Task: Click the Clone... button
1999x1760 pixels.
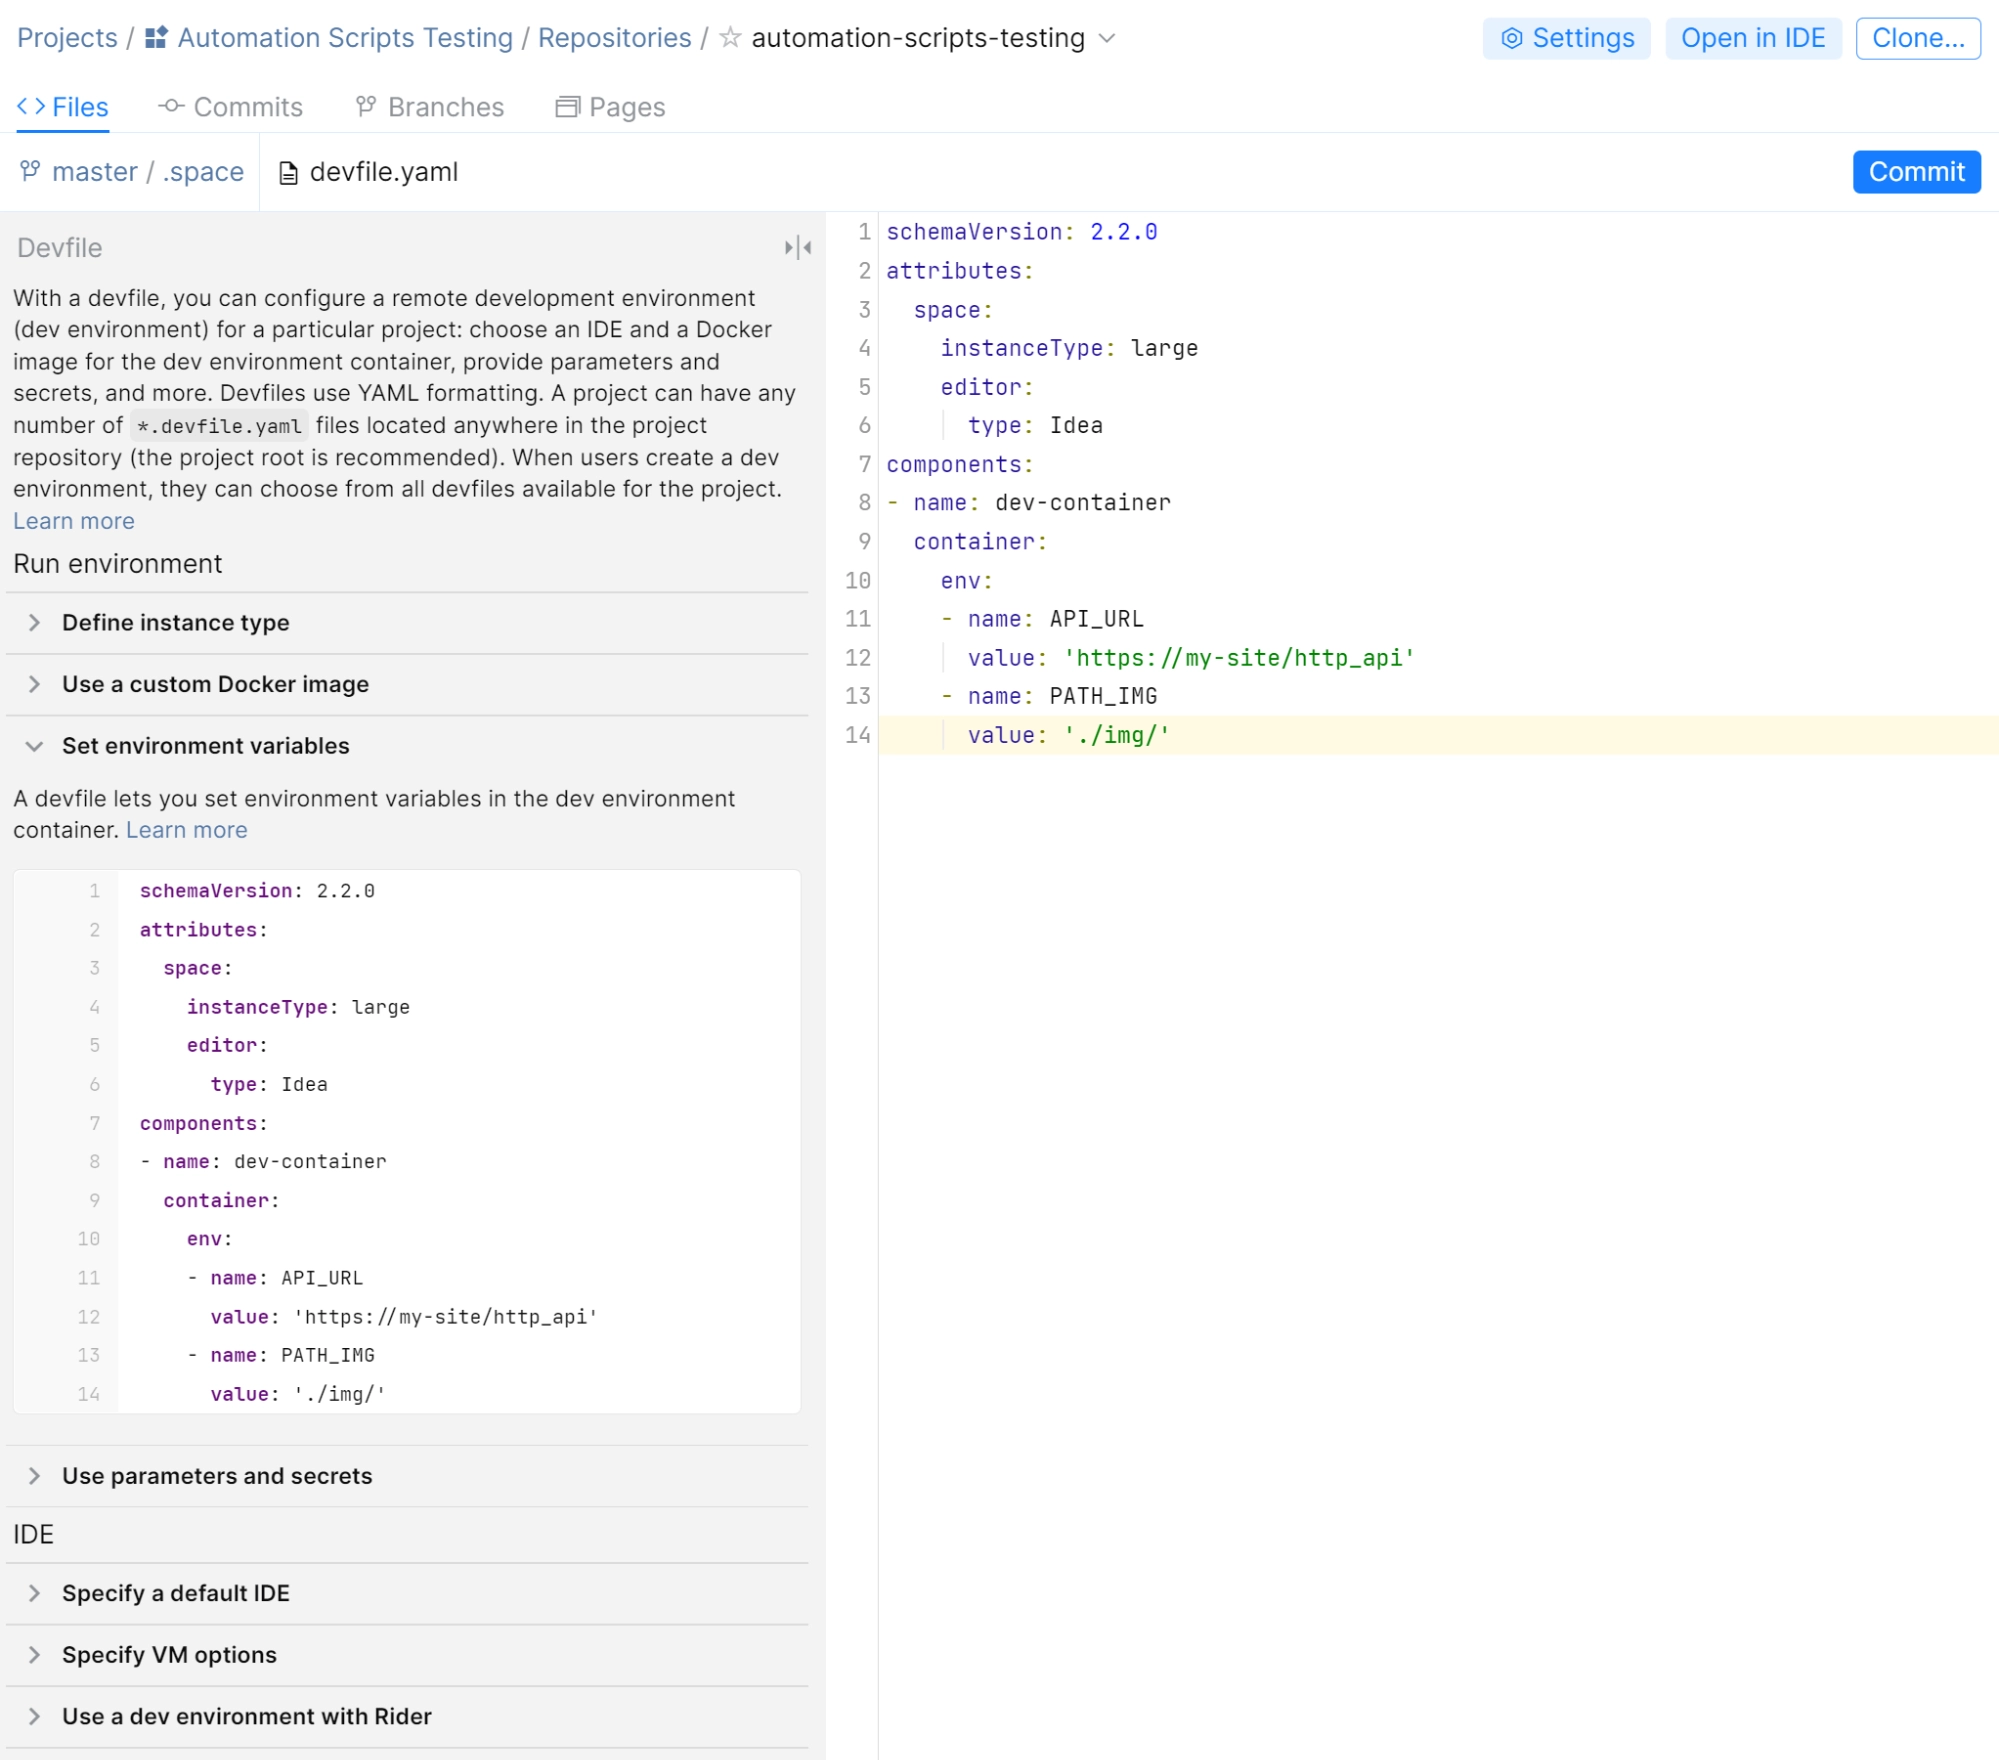Action: [1917, 38]
